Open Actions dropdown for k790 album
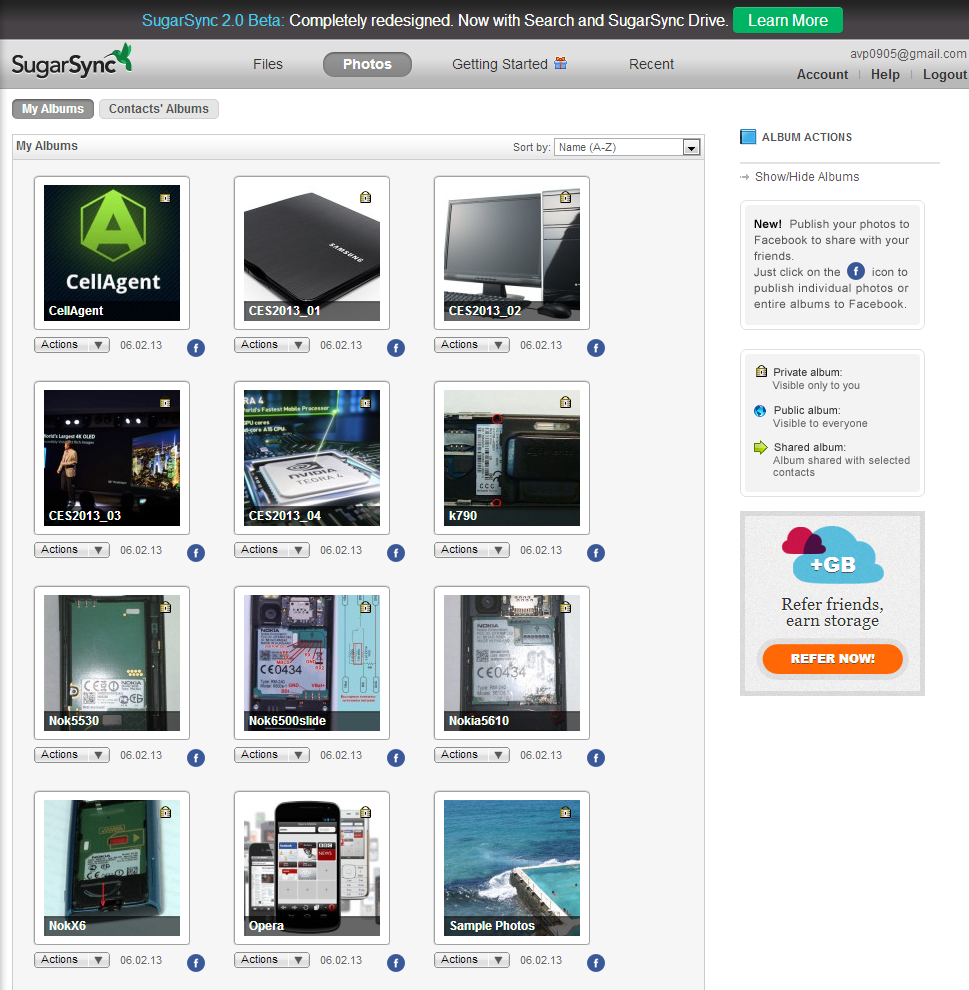Image resolution: width=969 pixels, height=990 pixels. tap(472, 550)
